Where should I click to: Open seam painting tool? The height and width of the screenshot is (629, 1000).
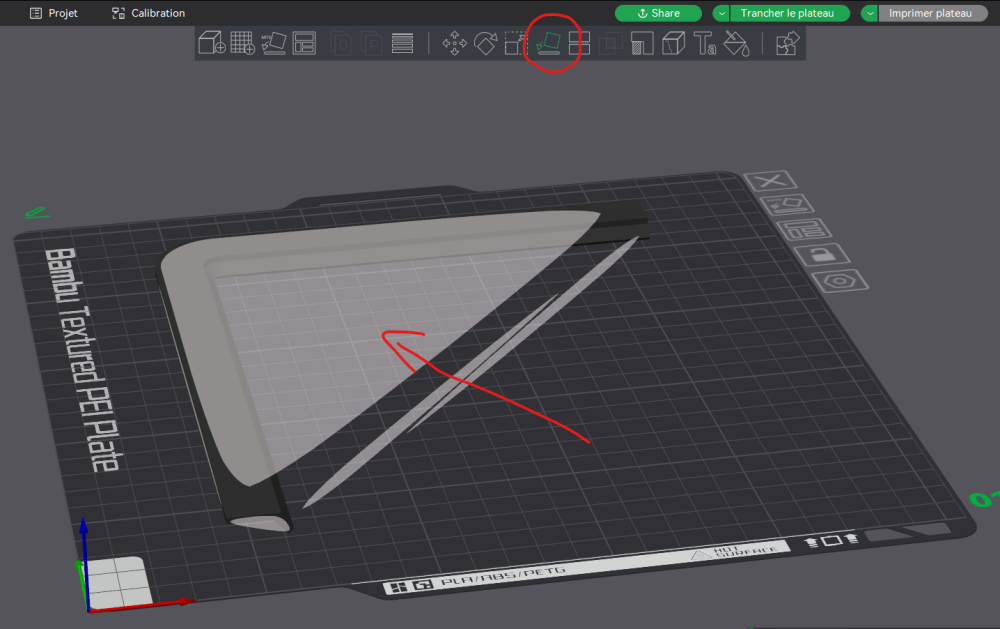[673, 43]
